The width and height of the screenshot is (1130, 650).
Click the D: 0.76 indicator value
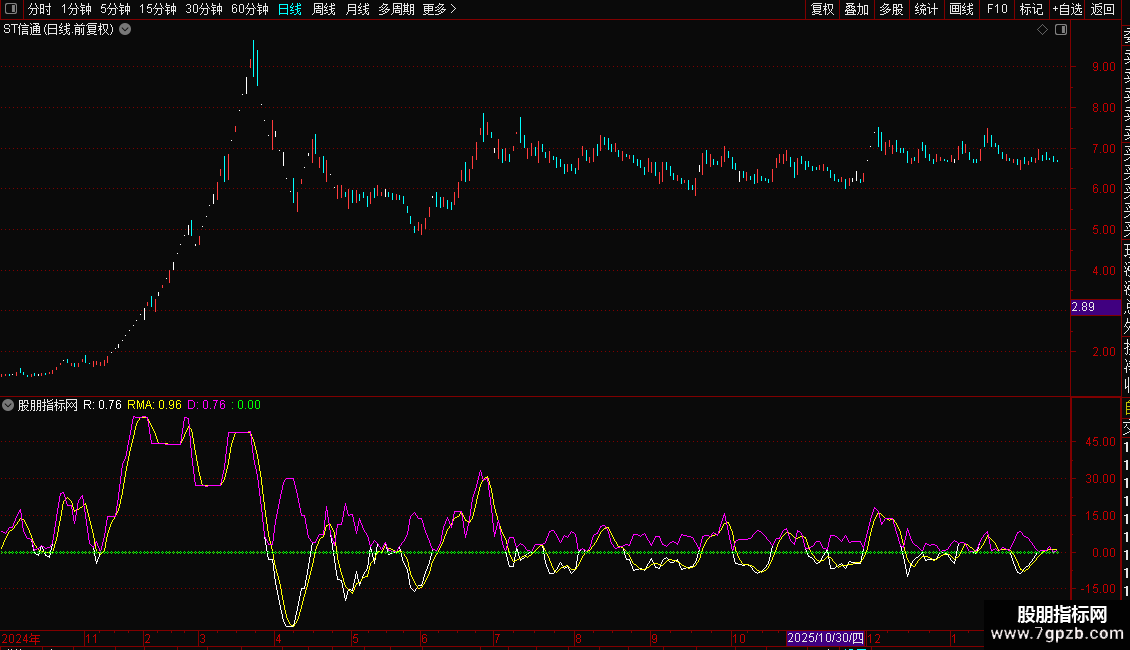tap(206, 405)
